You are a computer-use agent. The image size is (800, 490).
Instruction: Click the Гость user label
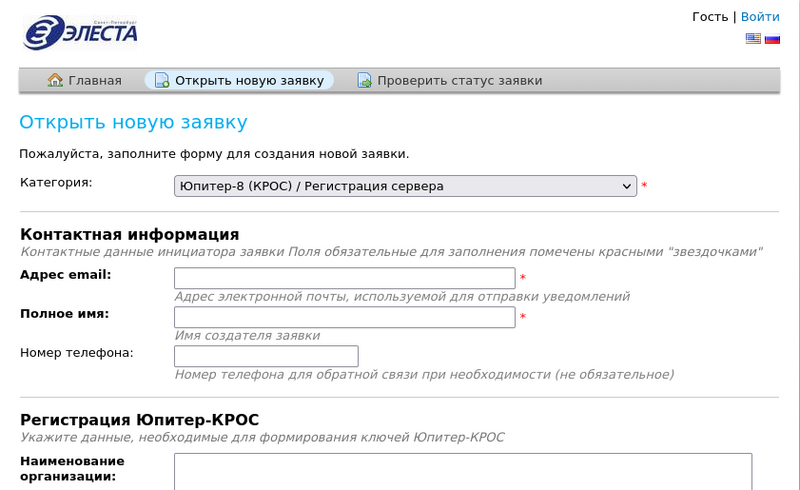pyautogui.click(x=710, y=17)
